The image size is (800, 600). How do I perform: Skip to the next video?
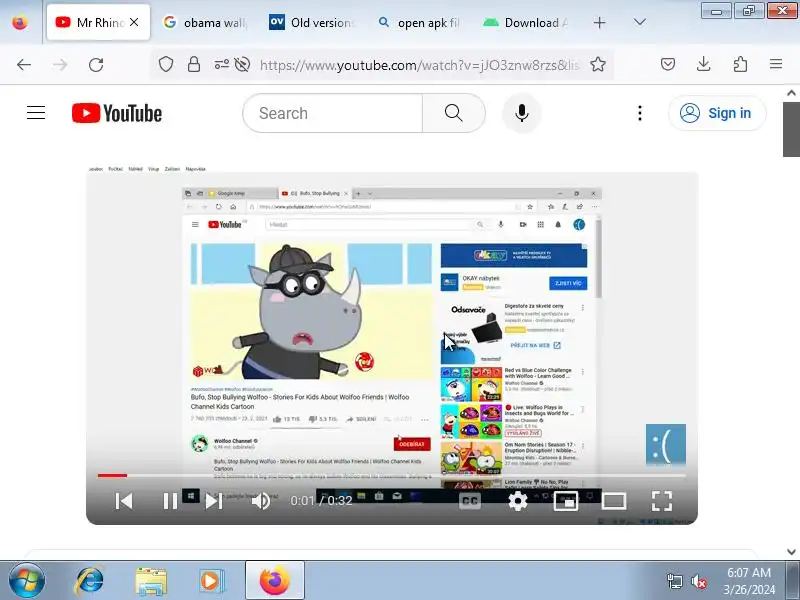pyautogui.click(x=214, y=501)
